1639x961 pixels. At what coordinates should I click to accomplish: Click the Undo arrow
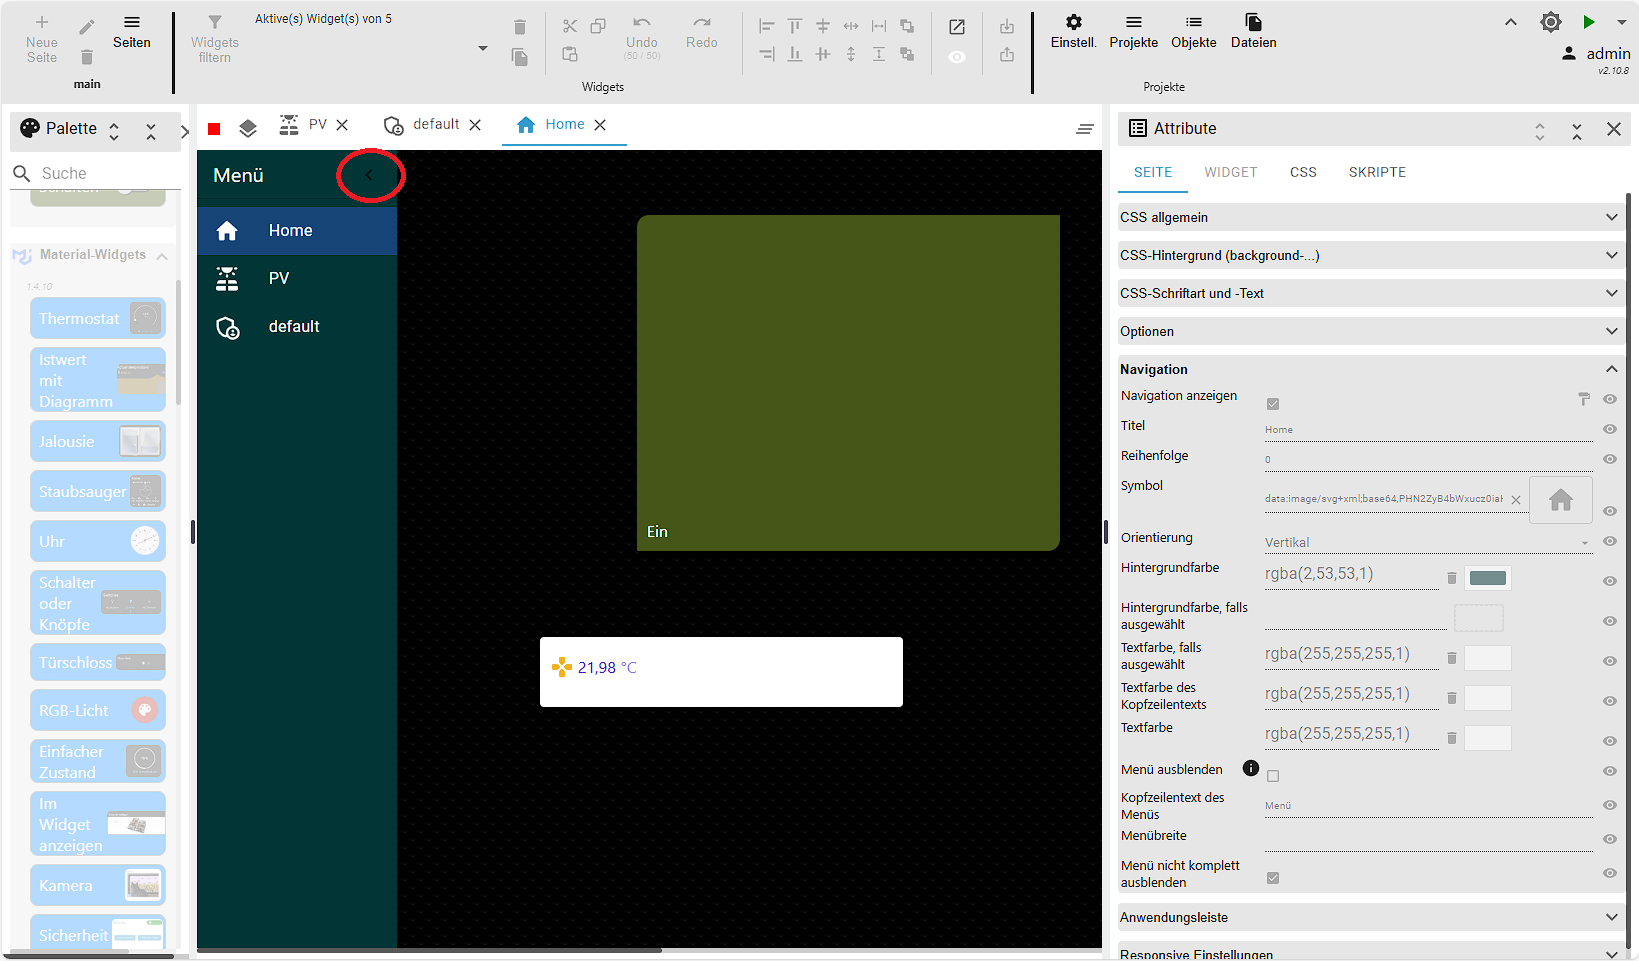(642, 22)
